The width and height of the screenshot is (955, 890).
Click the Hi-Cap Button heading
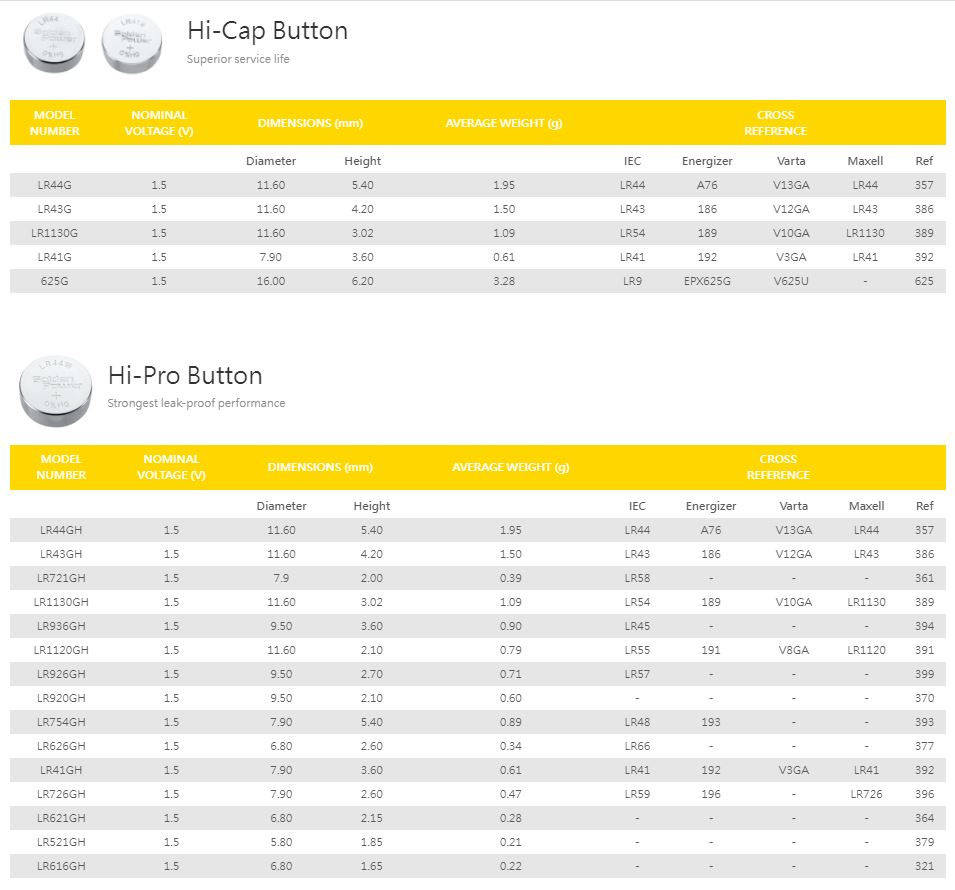[267, 31]
